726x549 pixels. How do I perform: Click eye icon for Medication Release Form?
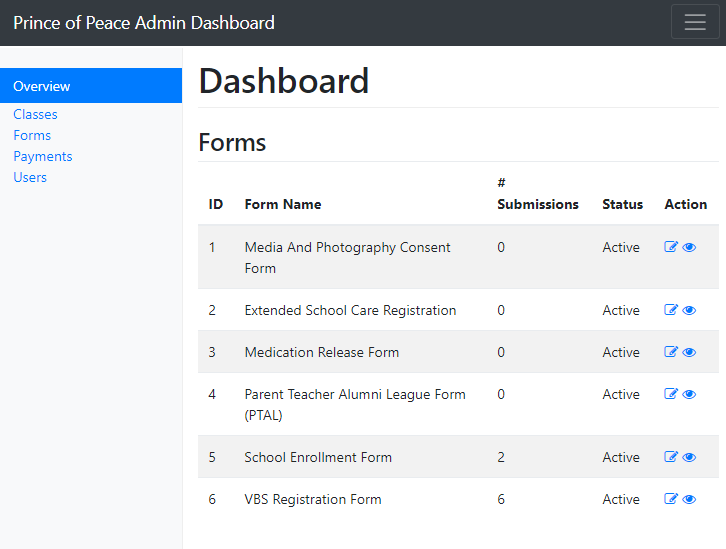coord(689,352)
